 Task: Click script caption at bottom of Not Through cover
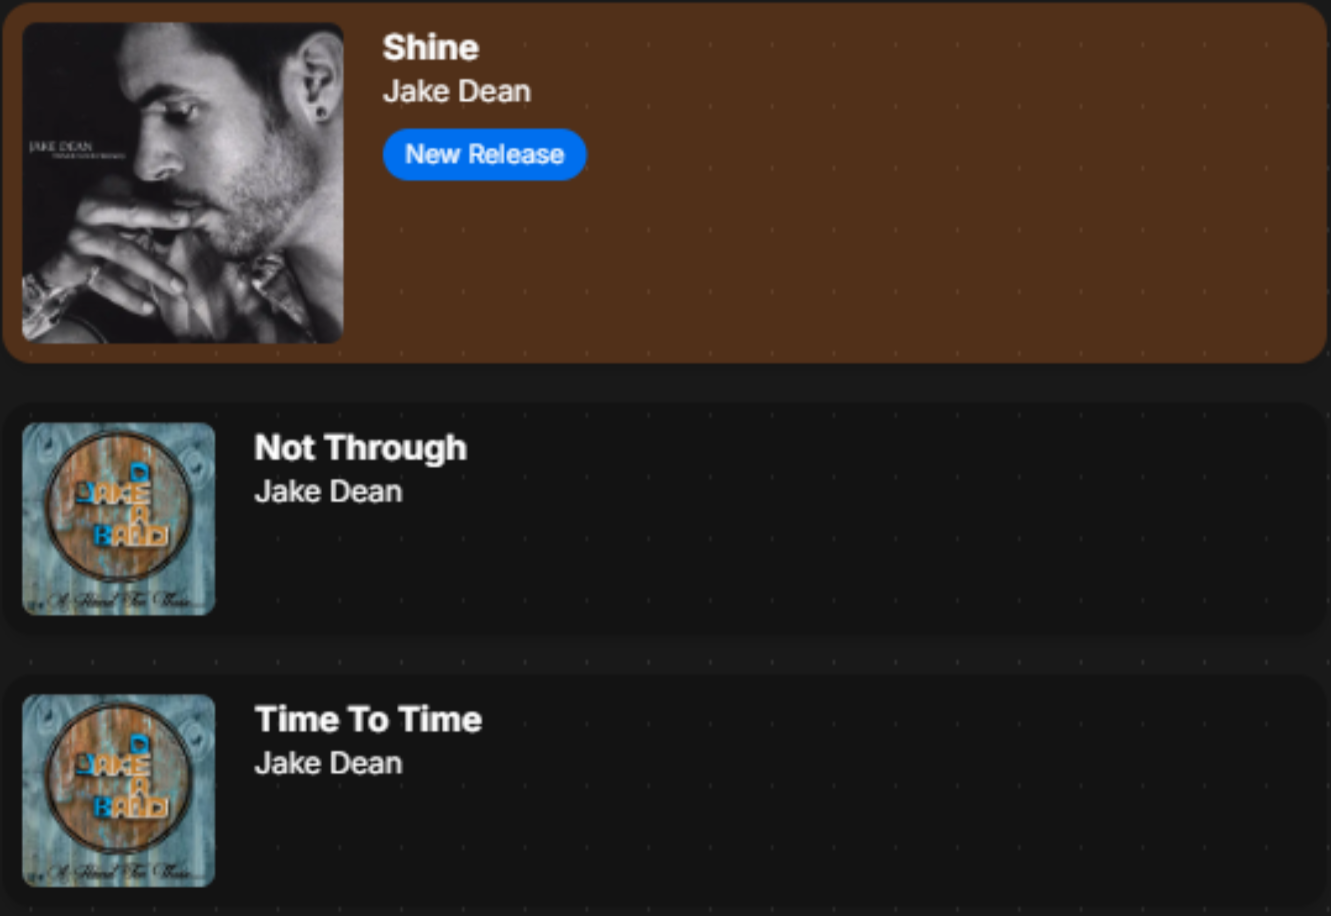118,602
